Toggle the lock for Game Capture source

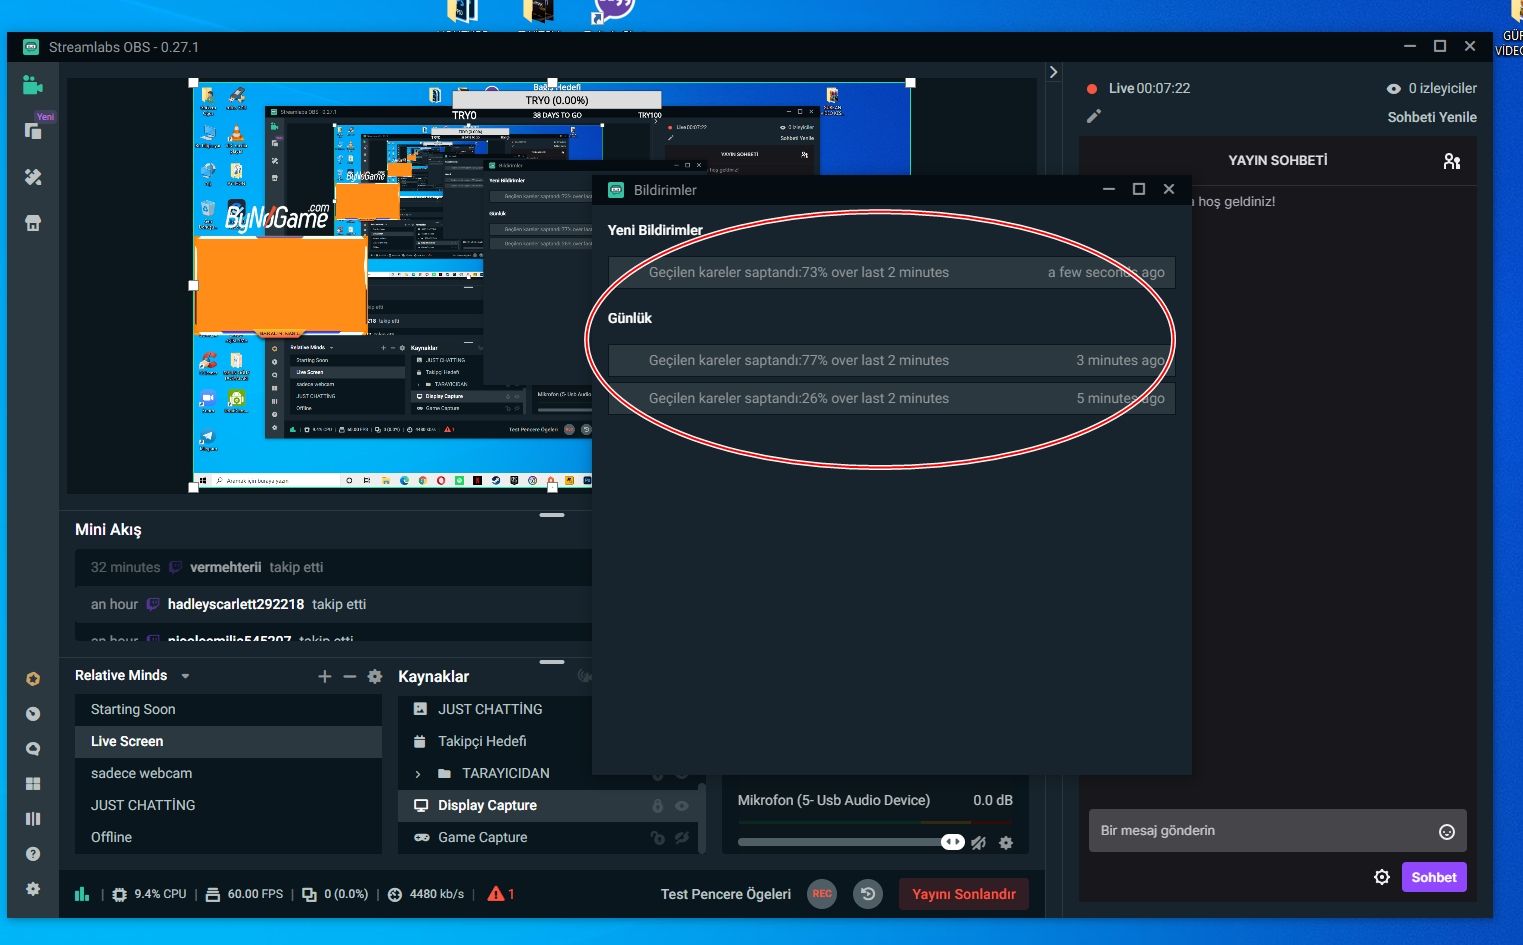tap(657, 838)
